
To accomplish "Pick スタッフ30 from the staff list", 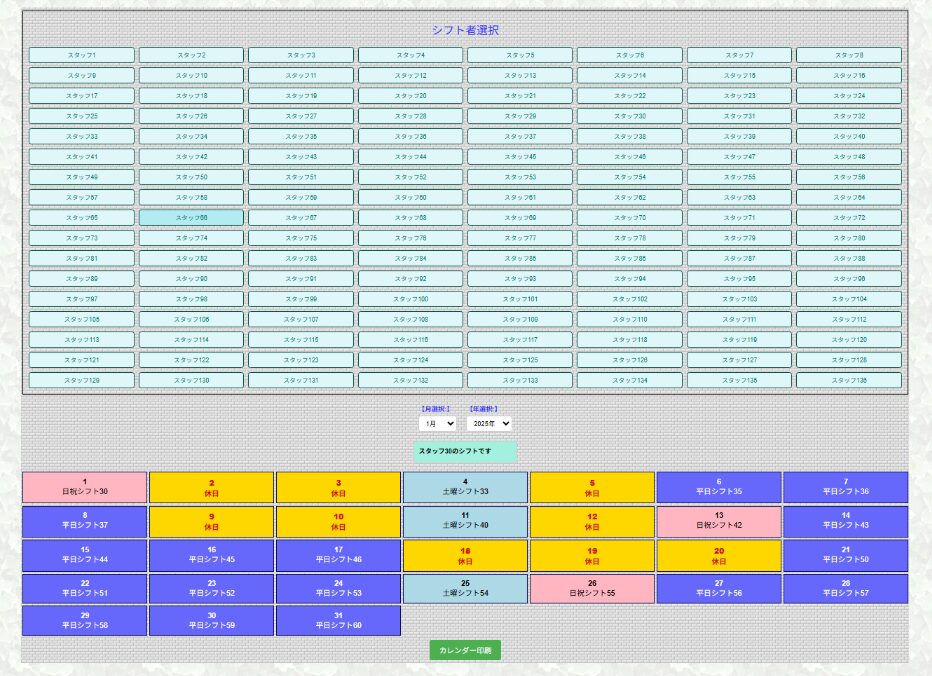I will pos(629,116).
